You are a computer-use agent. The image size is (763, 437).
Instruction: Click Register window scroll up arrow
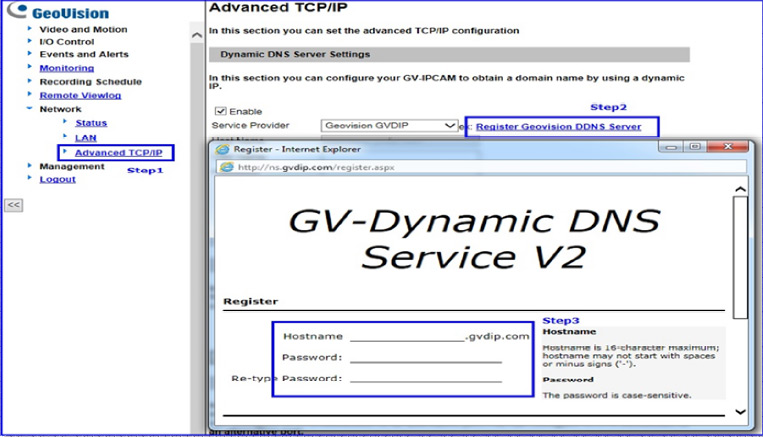pos(741,189)
